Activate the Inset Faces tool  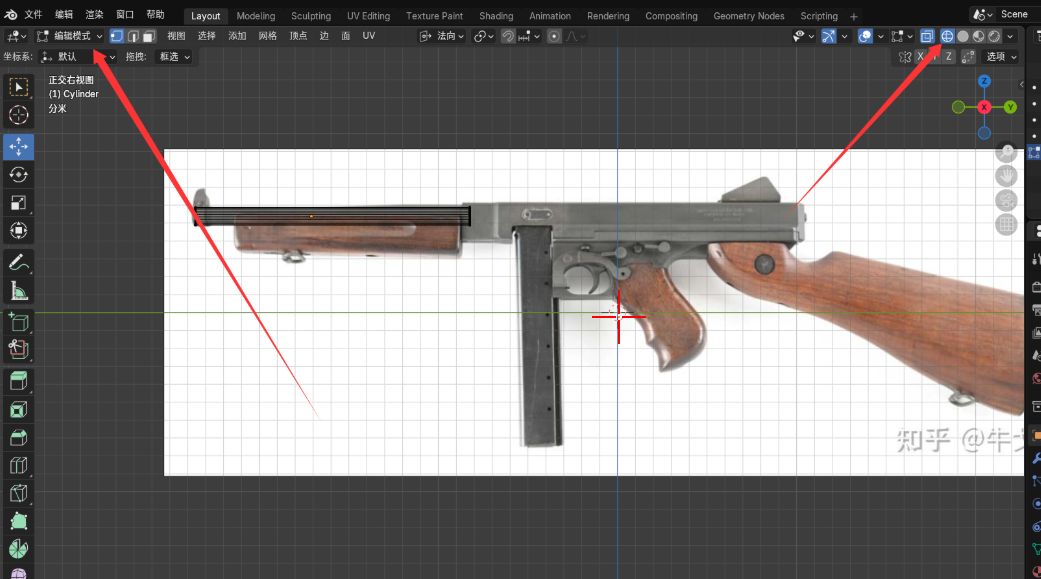click(x=18, y=409)
